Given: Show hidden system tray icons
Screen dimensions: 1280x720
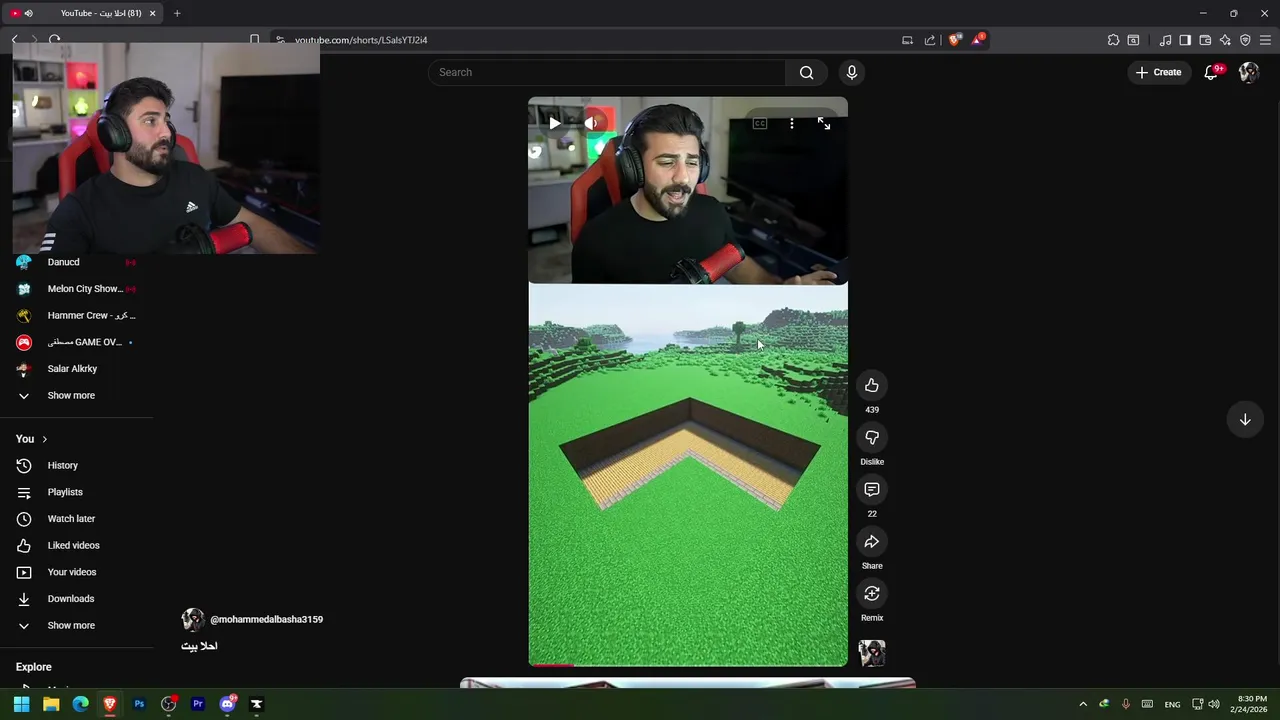Looking at the screenshot, I should (x=1083, y=704).
